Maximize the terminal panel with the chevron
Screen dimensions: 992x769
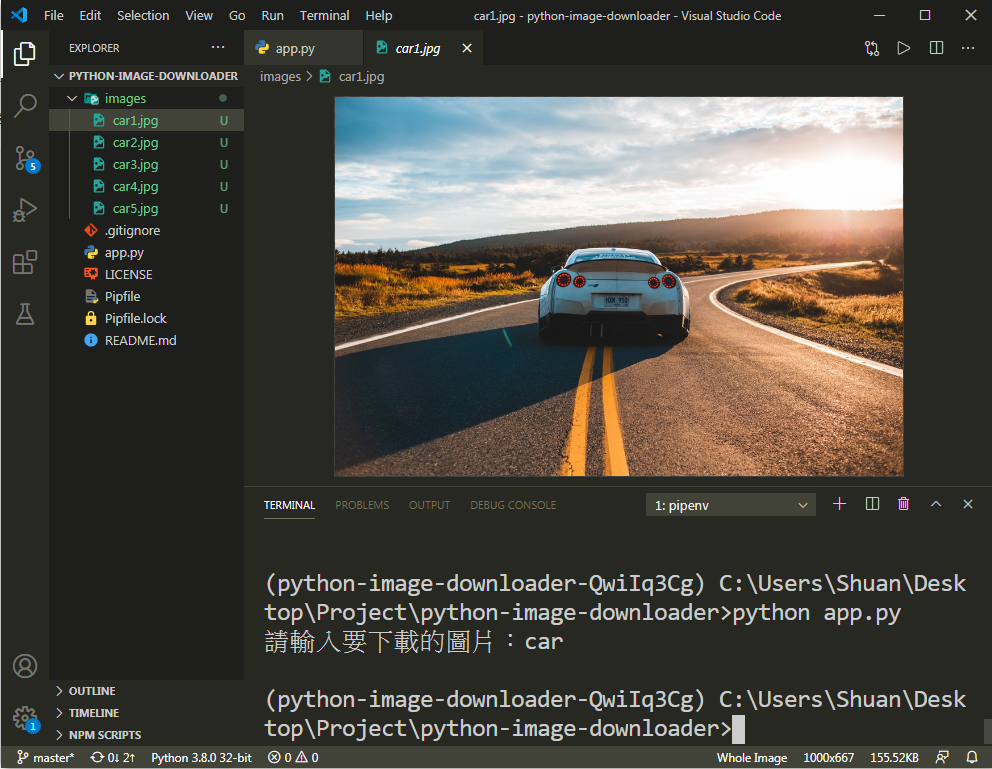click(936, 504)
